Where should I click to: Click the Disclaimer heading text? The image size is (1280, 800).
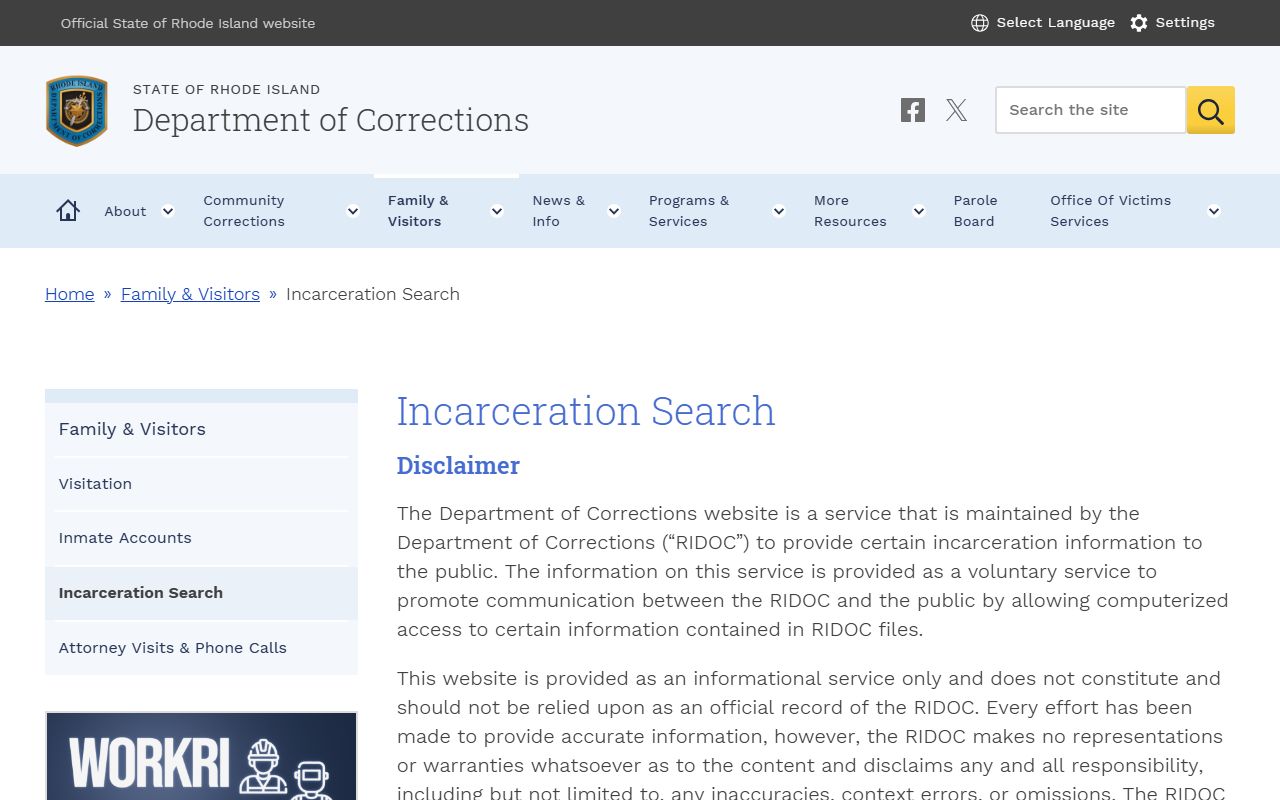(x=458, y=466)
